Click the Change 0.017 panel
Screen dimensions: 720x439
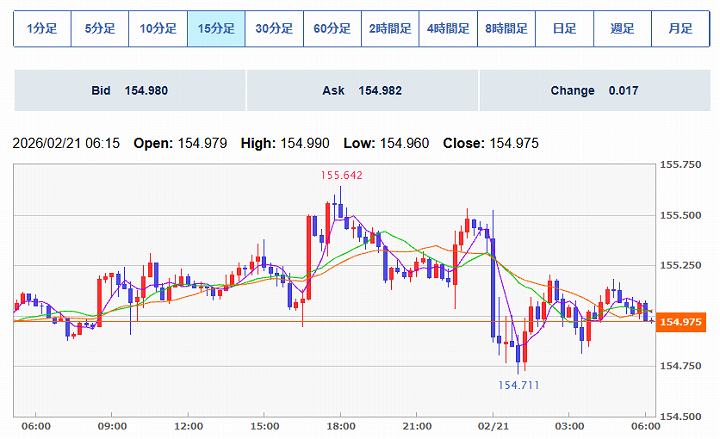(x=594, y=91)
